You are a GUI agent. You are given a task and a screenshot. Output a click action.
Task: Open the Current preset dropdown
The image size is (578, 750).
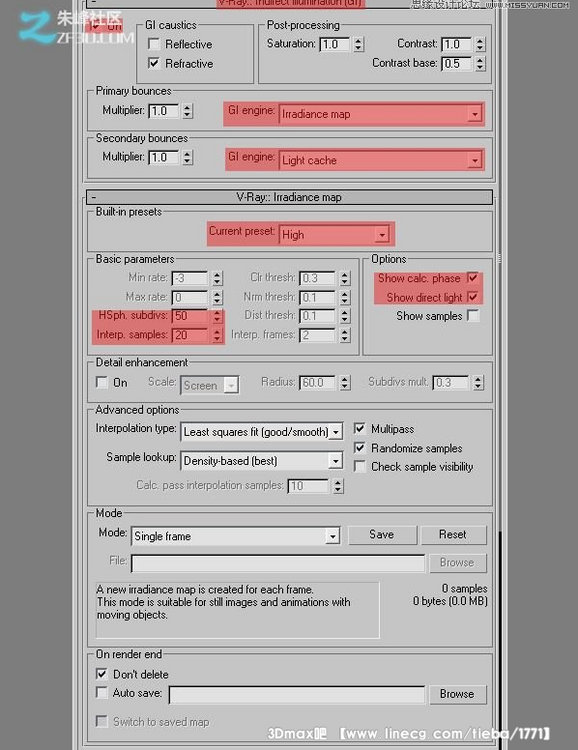[334, 234]
